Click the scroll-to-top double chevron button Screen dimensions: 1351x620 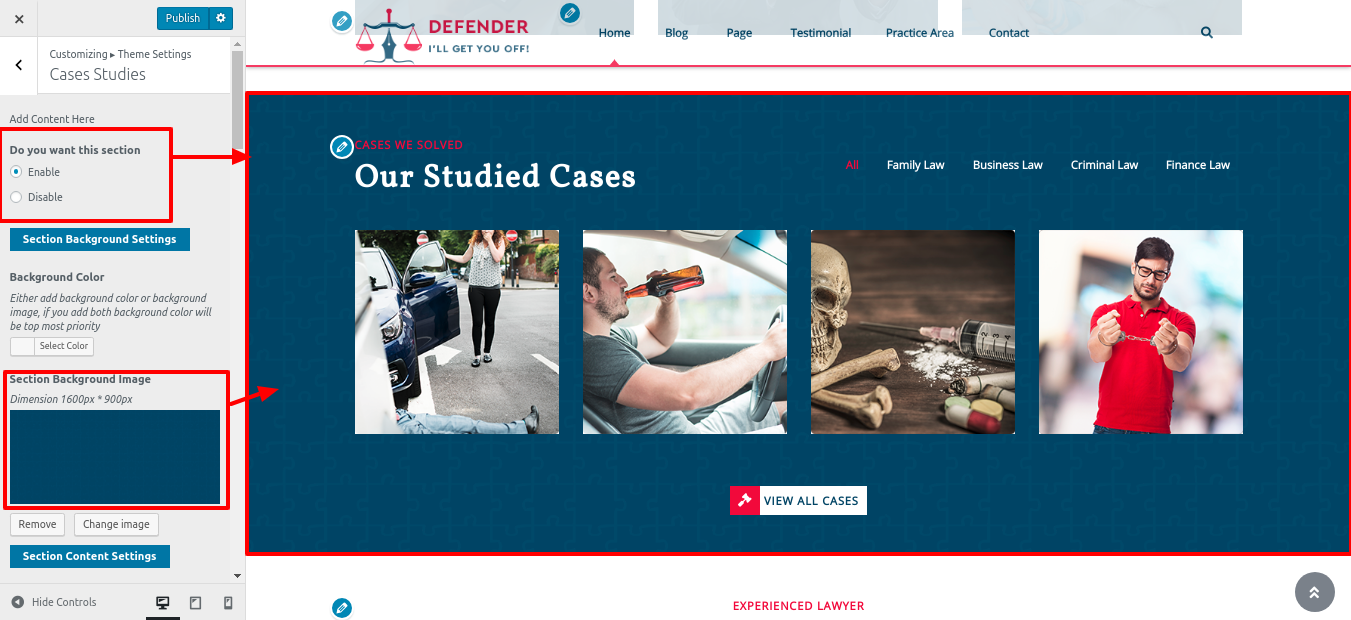[x=1314, y=592]
